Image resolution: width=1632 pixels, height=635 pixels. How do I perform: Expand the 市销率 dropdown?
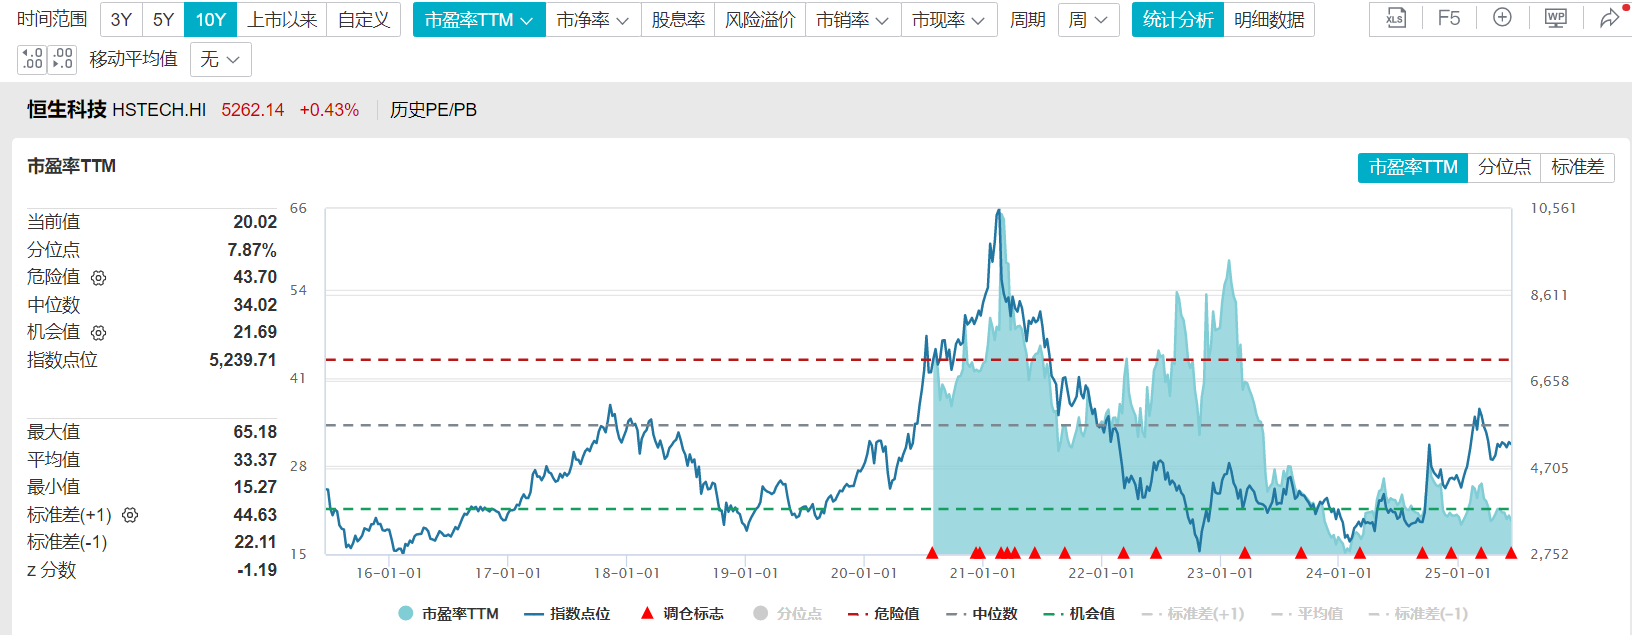(853, 20)
